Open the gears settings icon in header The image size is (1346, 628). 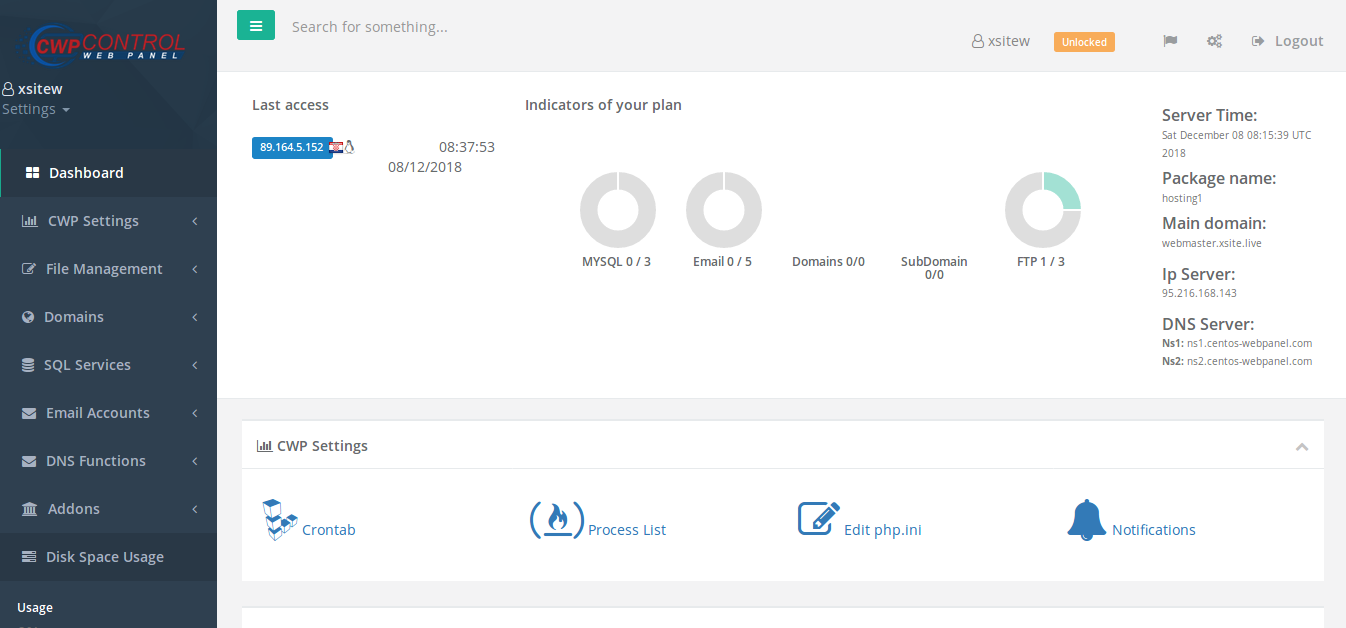1214,41
